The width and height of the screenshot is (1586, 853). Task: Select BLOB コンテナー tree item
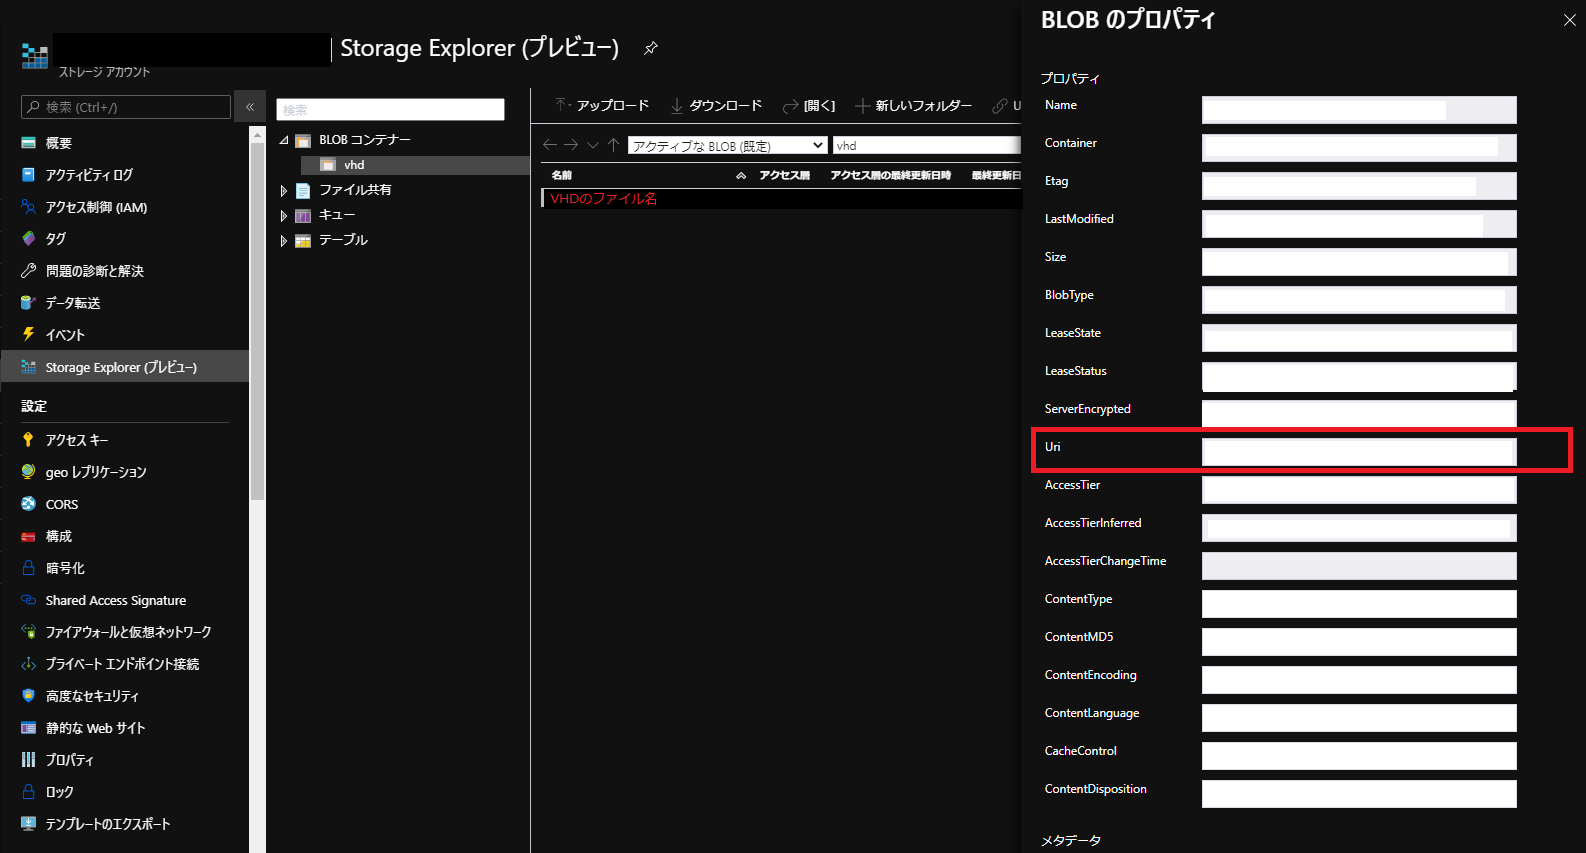point(364,140)
